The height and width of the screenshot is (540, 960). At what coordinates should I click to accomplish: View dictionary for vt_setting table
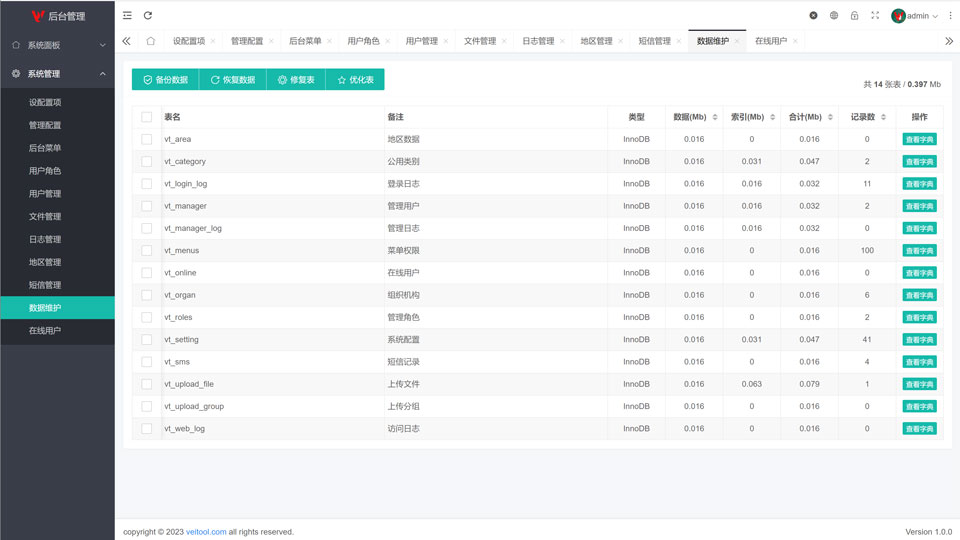918,340
